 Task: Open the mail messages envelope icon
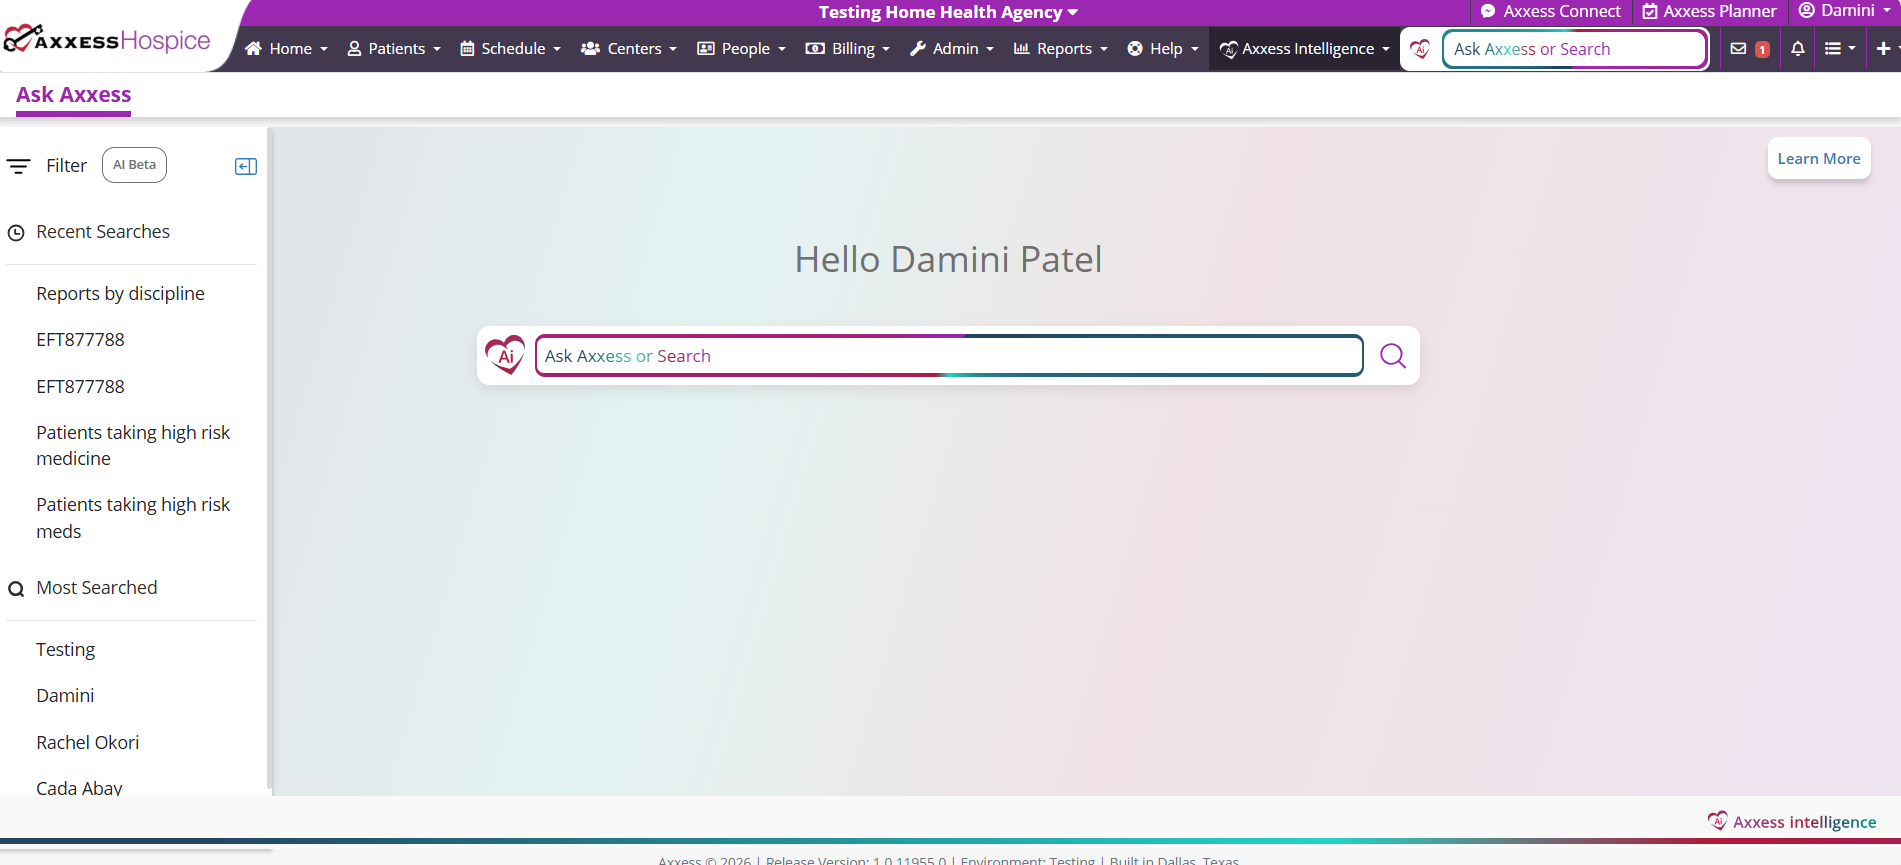pyautogui.click(x=1738, y=49)
